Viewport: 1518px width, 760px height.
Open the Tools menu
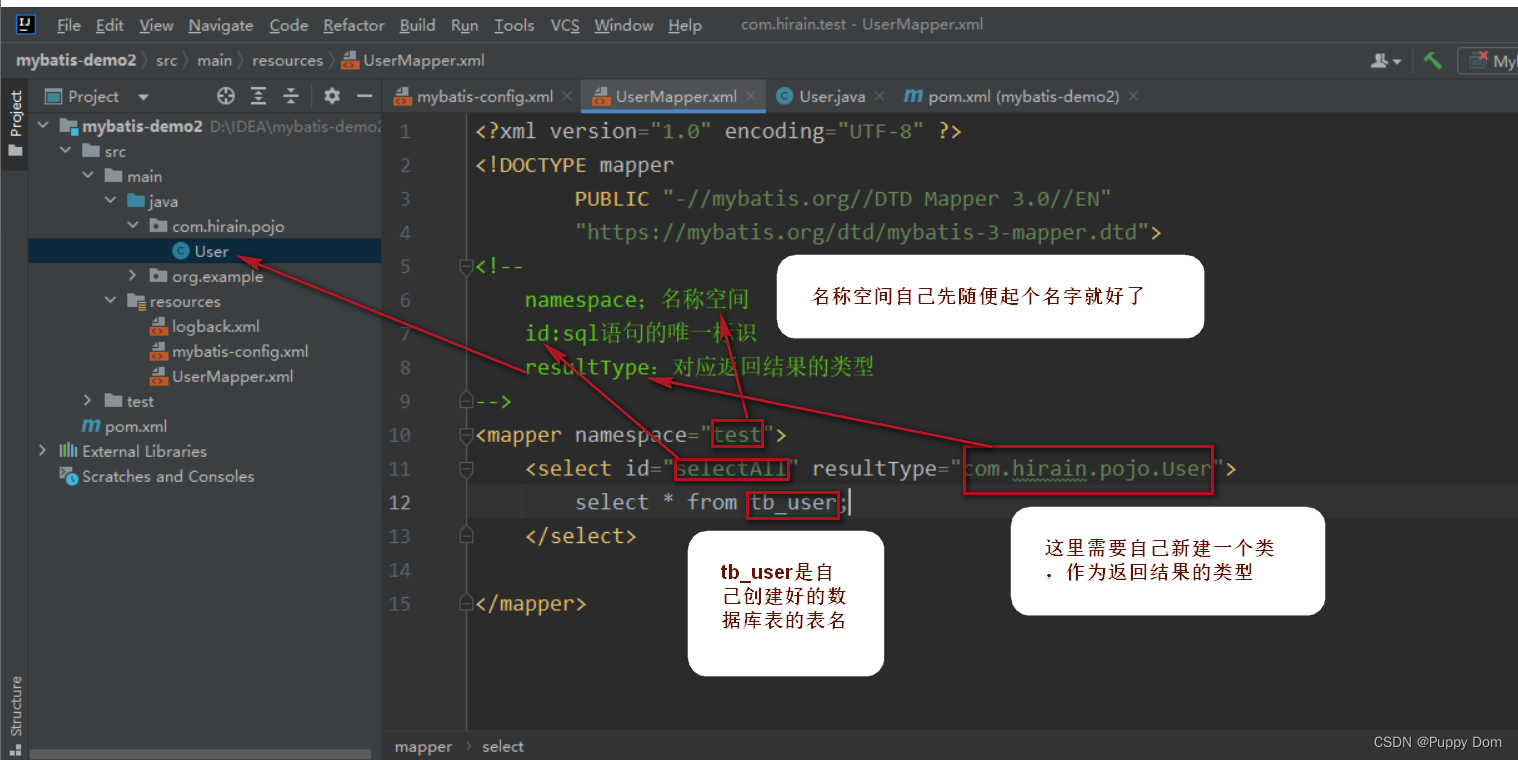514,25
